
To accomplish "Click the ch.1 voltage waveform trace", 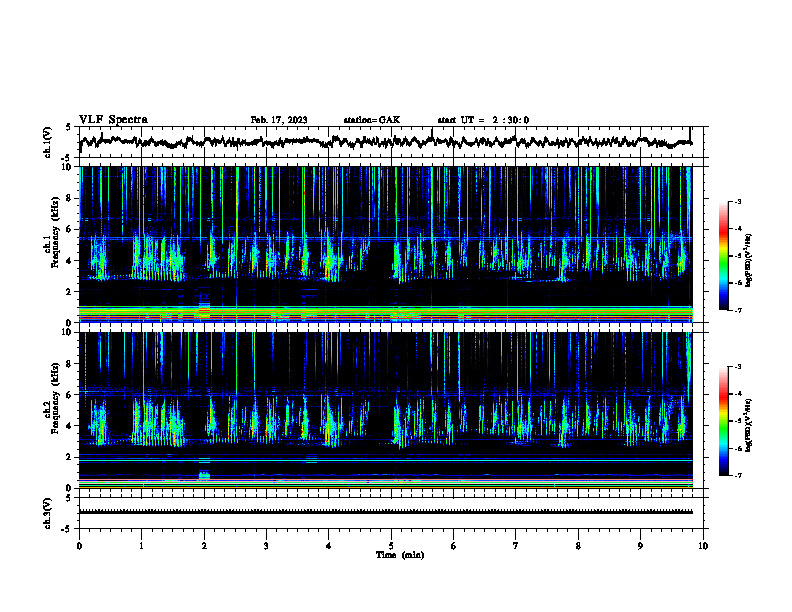I will point(385,142).
